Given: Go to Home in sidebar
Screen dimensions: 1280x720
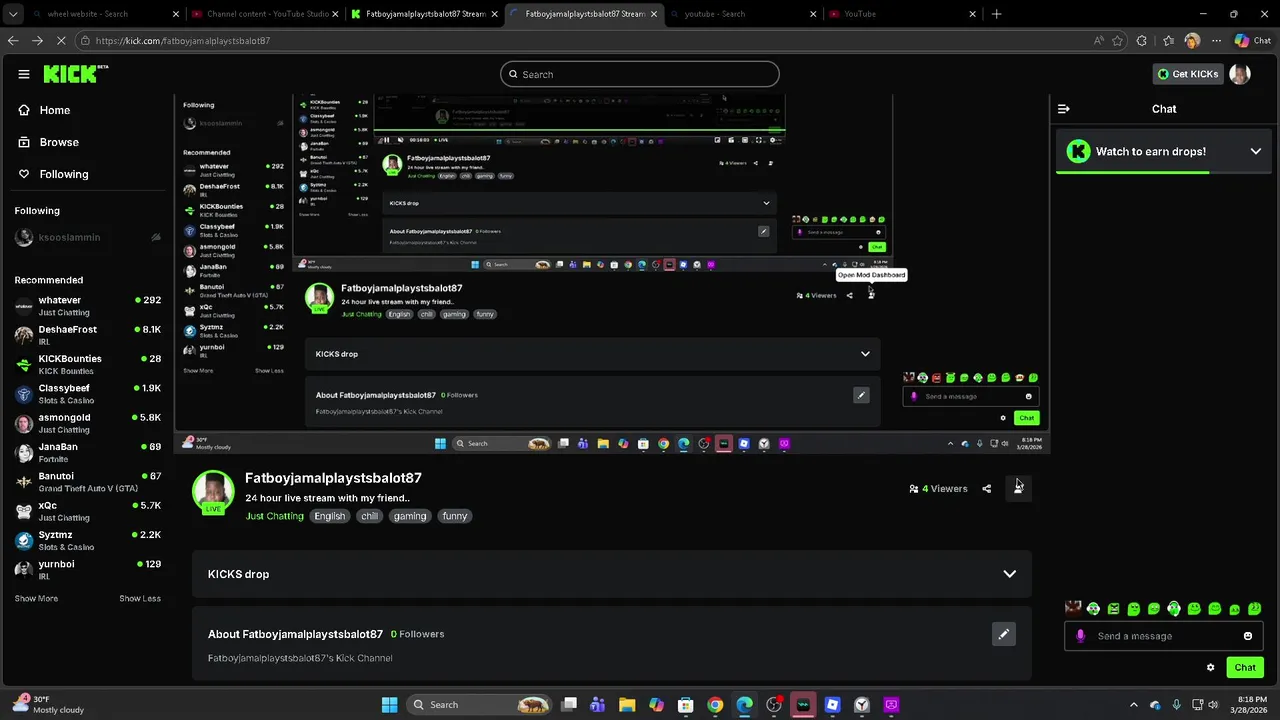Looking at the screenshot, I should tap(45, 110).
